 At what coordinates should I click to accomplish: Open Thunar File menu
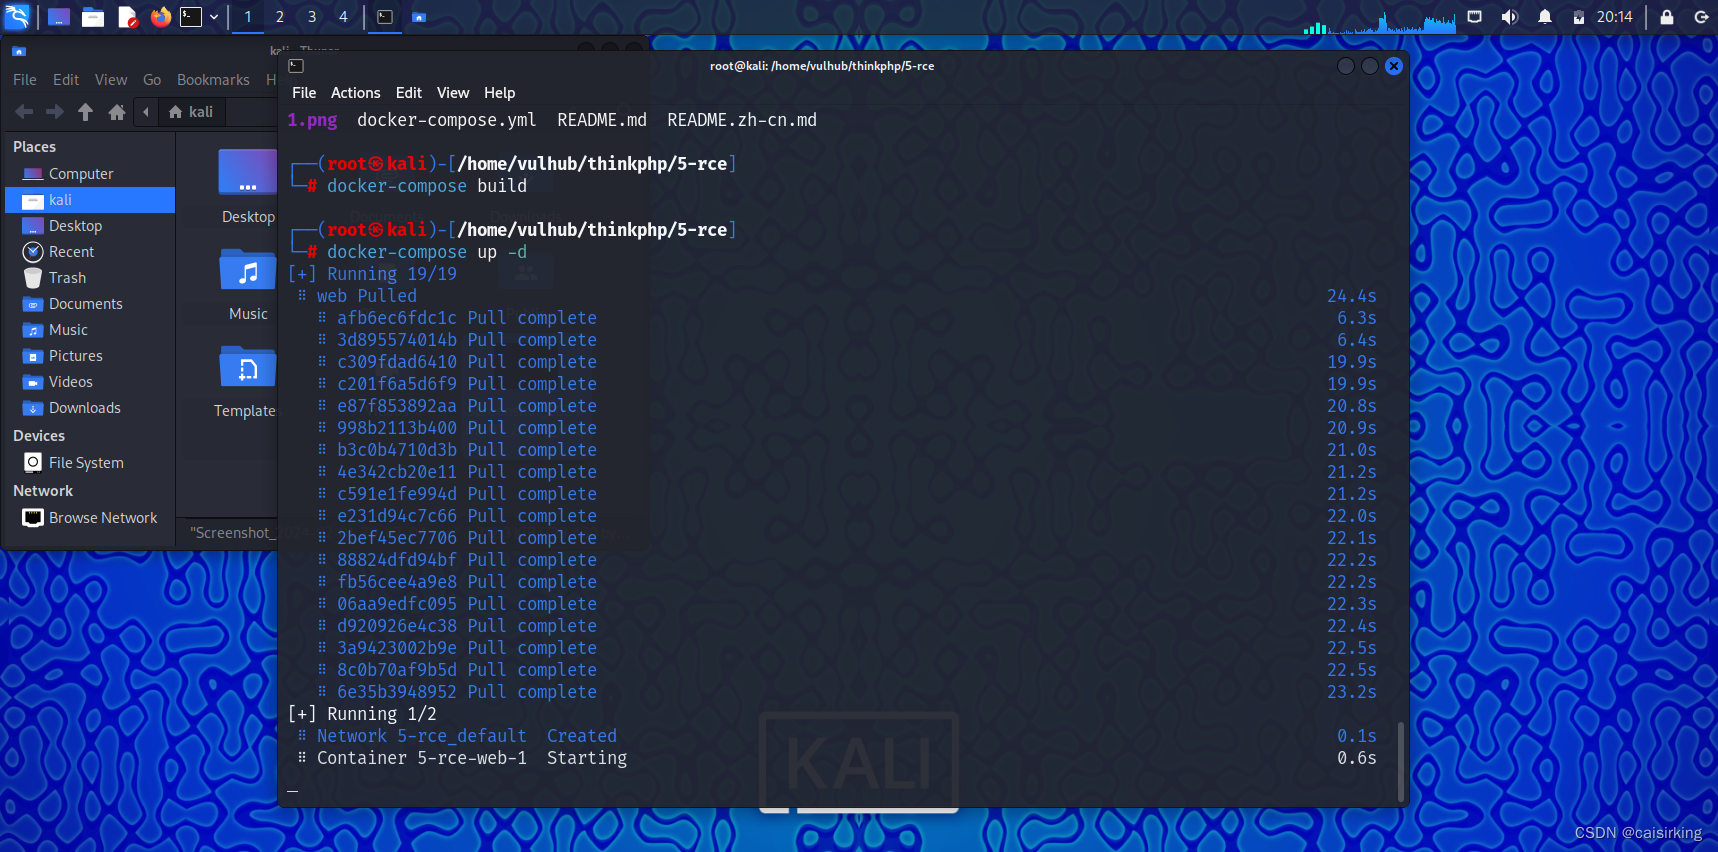click(x=25, y=80)
